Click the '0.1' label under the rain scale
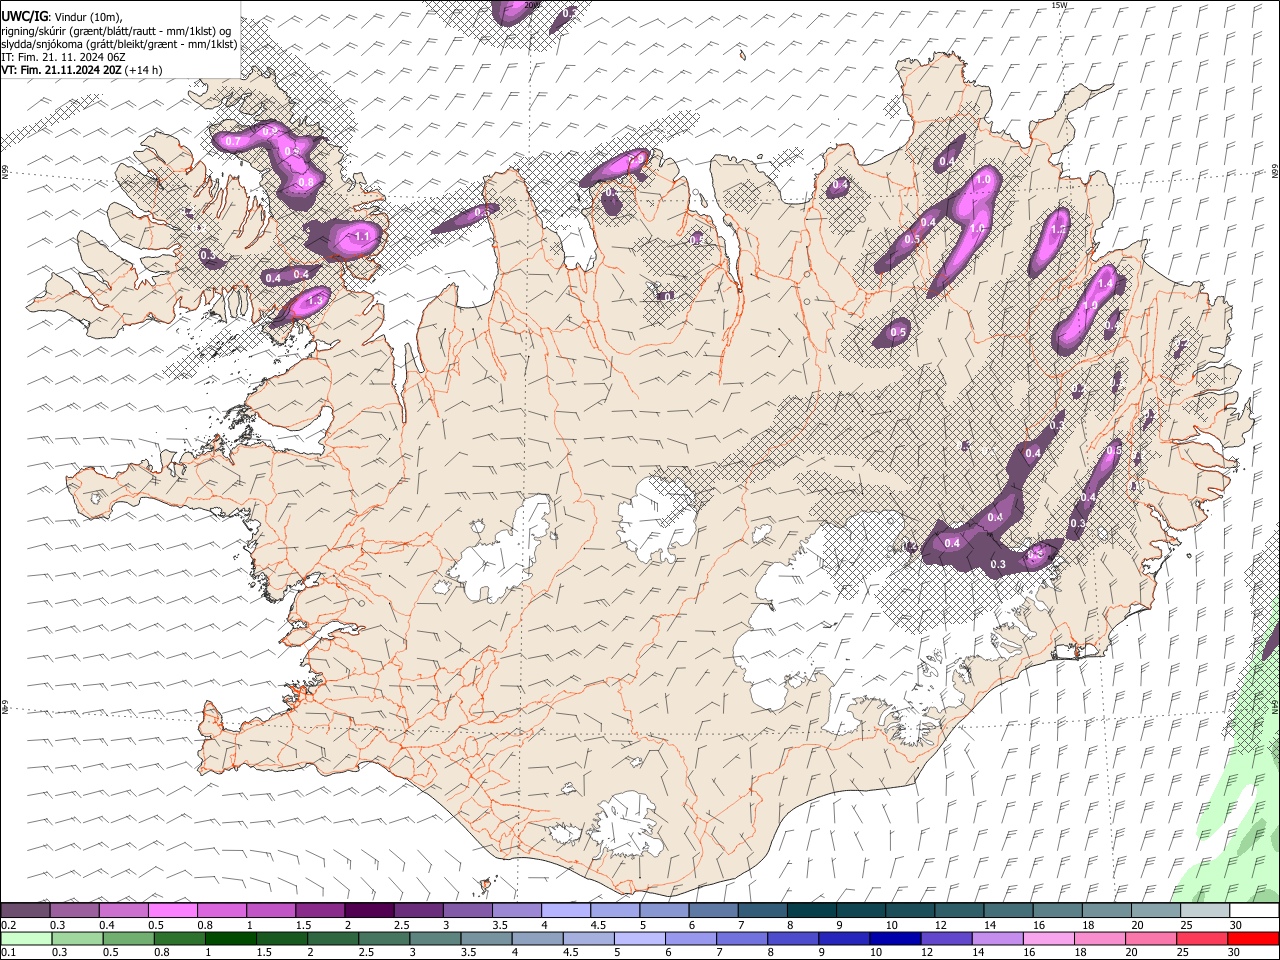This screenshot has height=960, width=1280. coord(8,952)
